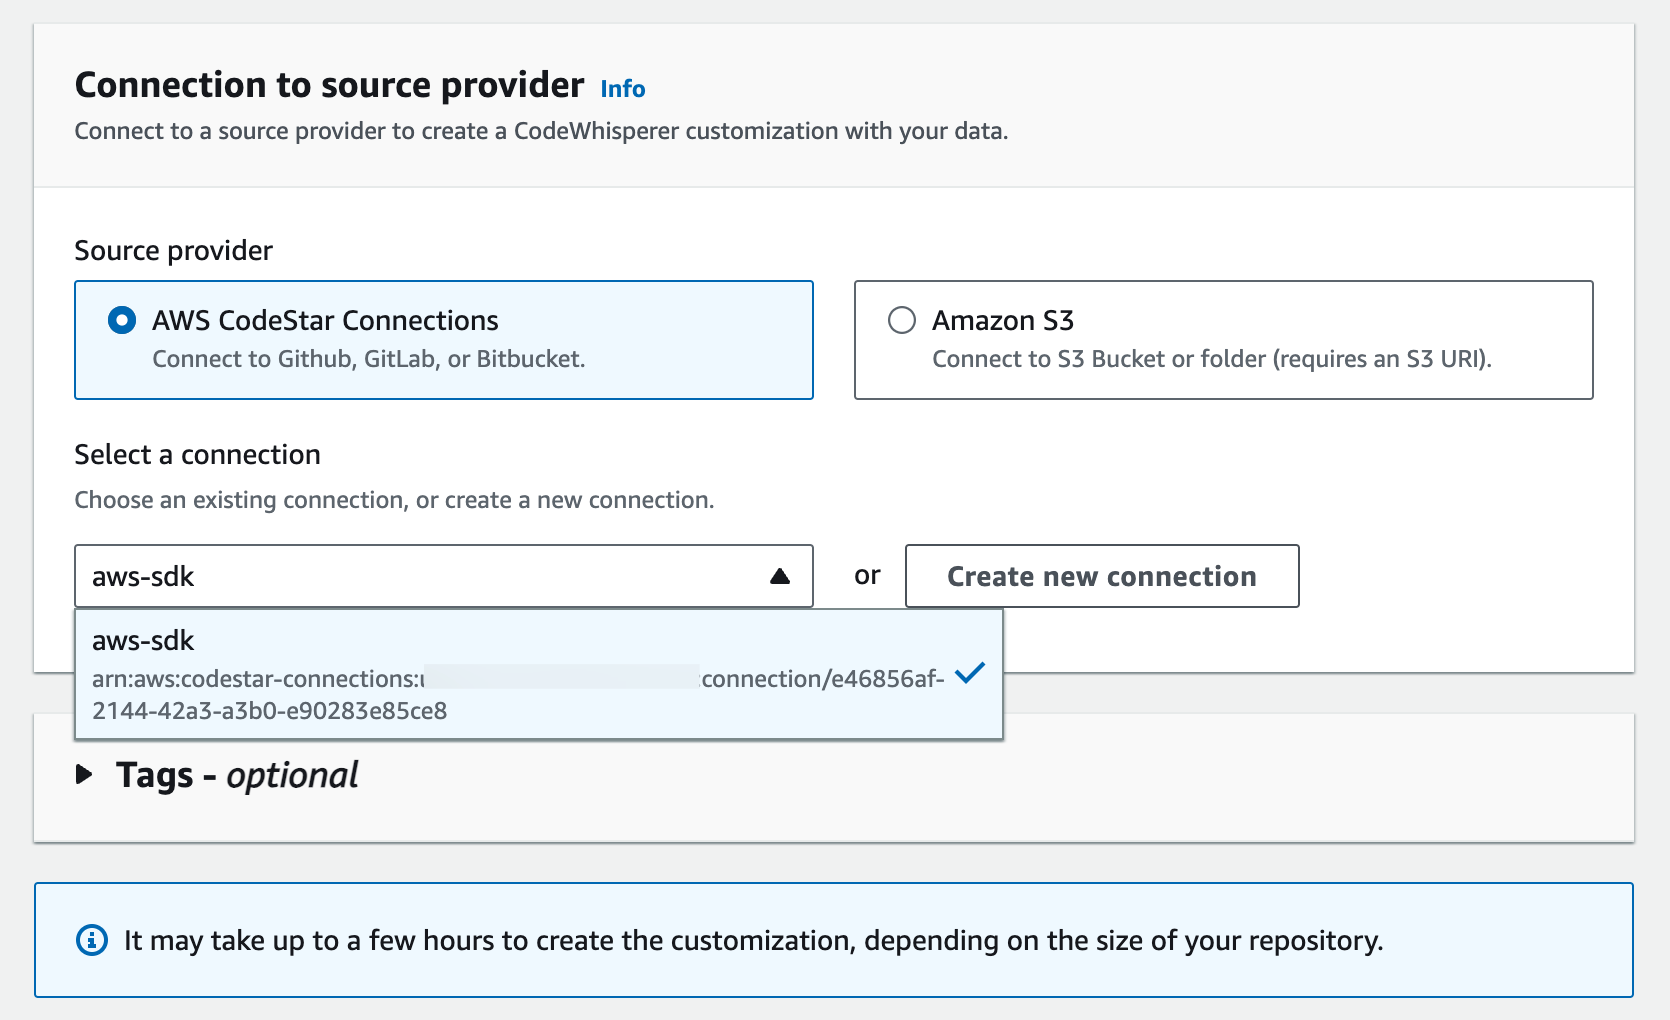Collapse the connection dropdown using the arrow
Viewport: 1670px width, 1020px height.
tap(780, 576)
